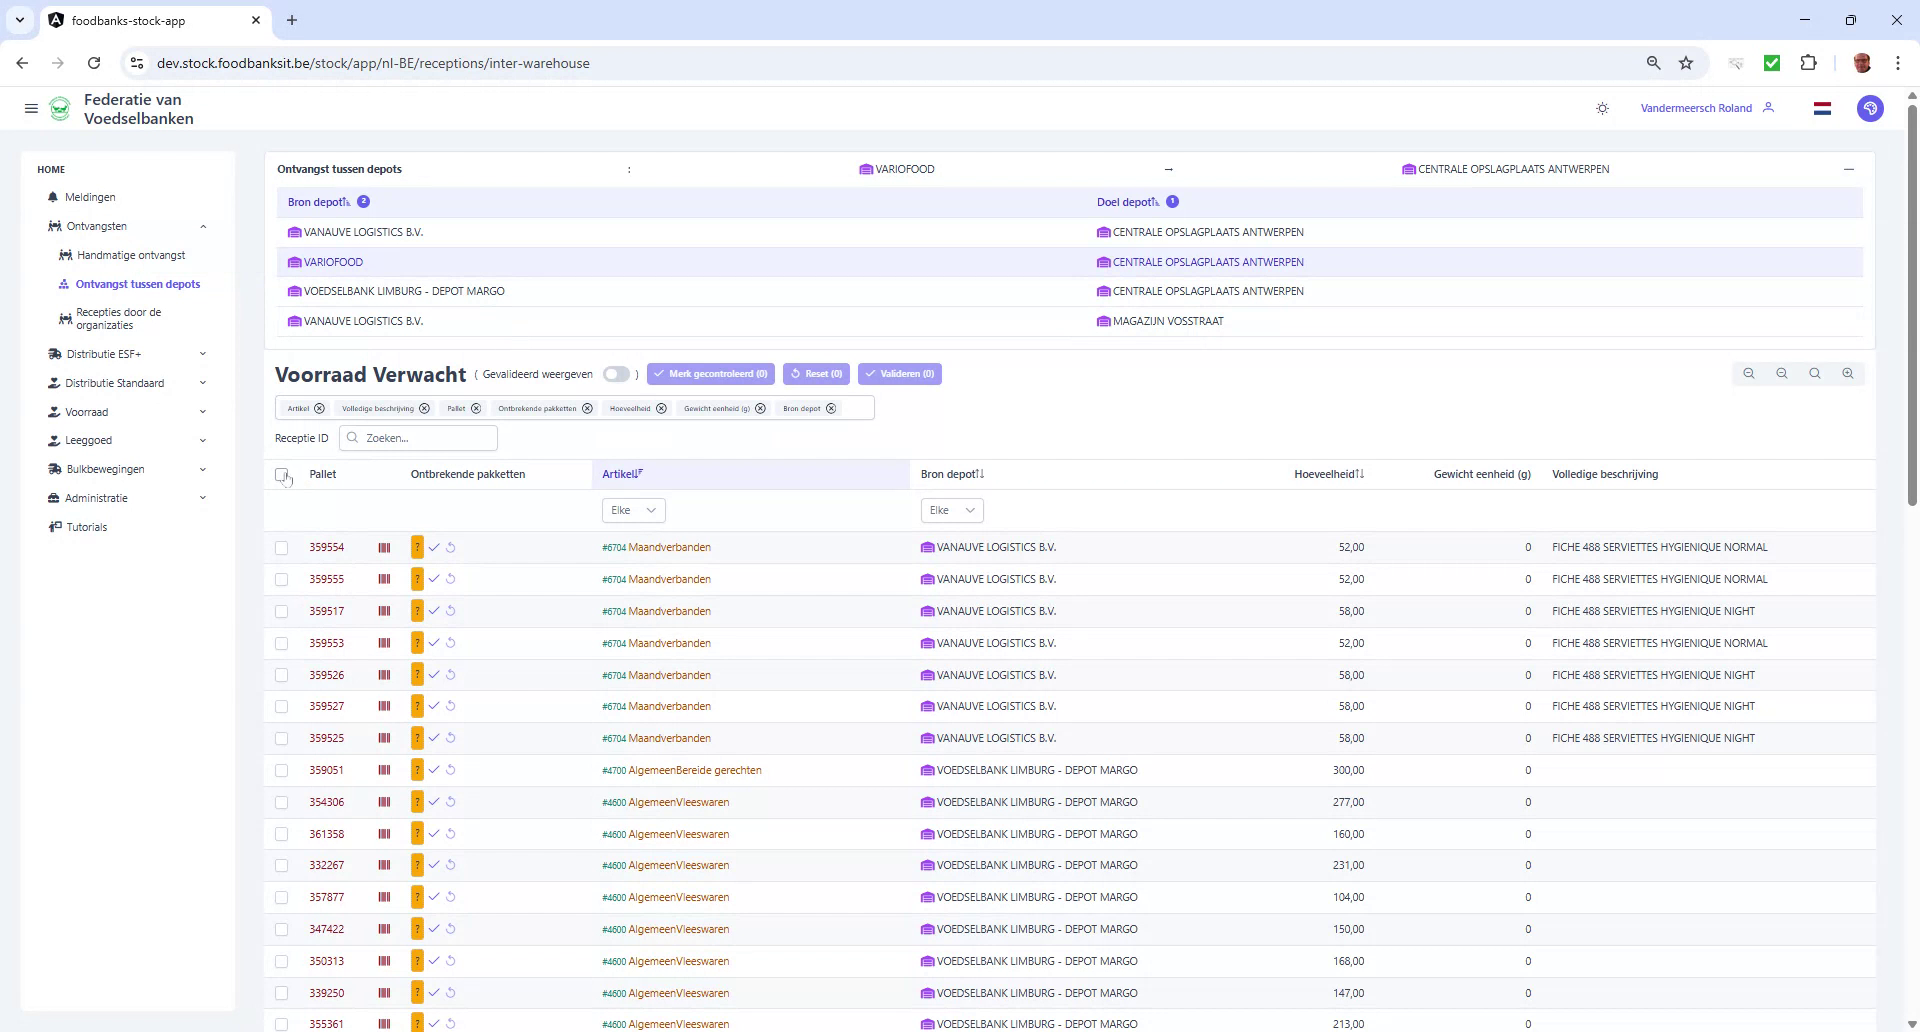Viewport: 1920px width, 1032px height.
Task: Mark pallet 359517 as checked with the checkmark icon
Action: pos(434,611)
